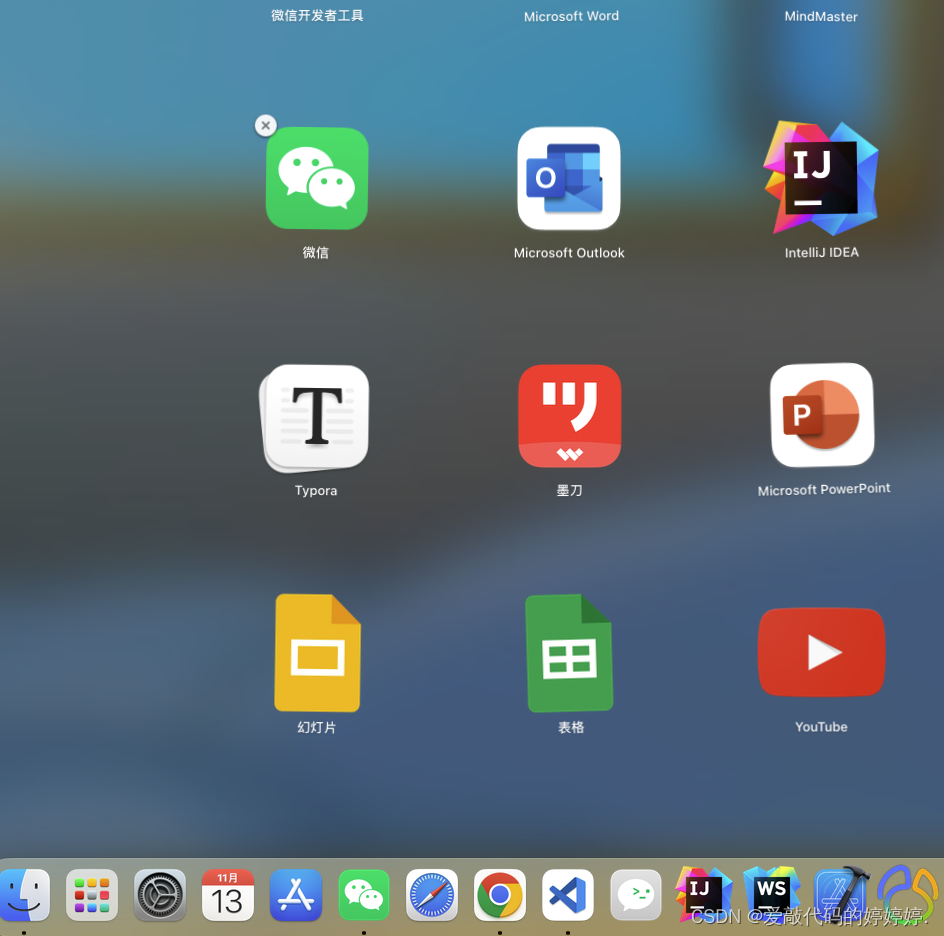Screen dimensions: 944x936
Task: Launch Microsoft PowerPoint
Action: point(822,415)
